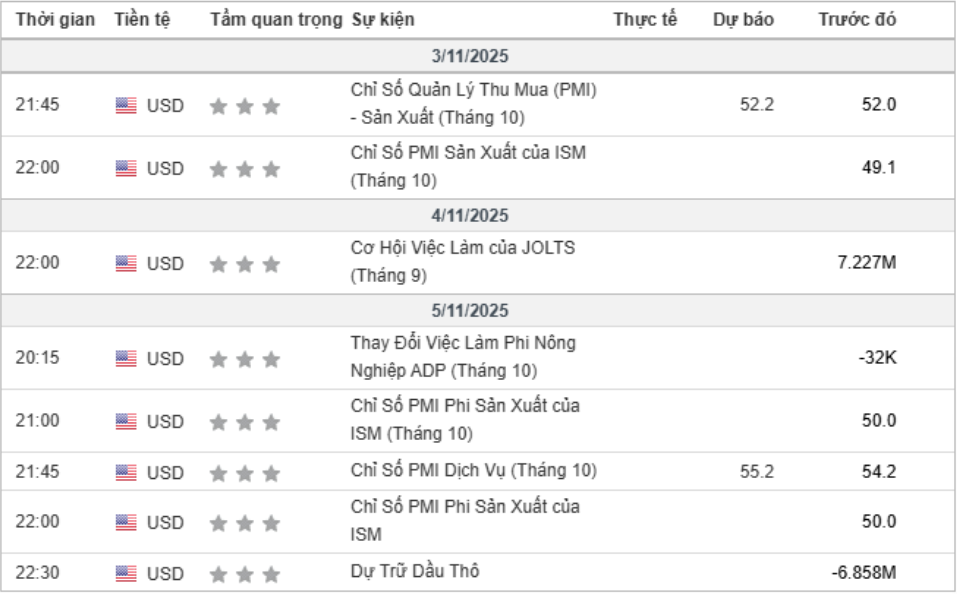Open the Chỉ Số PMI Dịch Vụ (Tháng 10) event

[x=473, y=470]
